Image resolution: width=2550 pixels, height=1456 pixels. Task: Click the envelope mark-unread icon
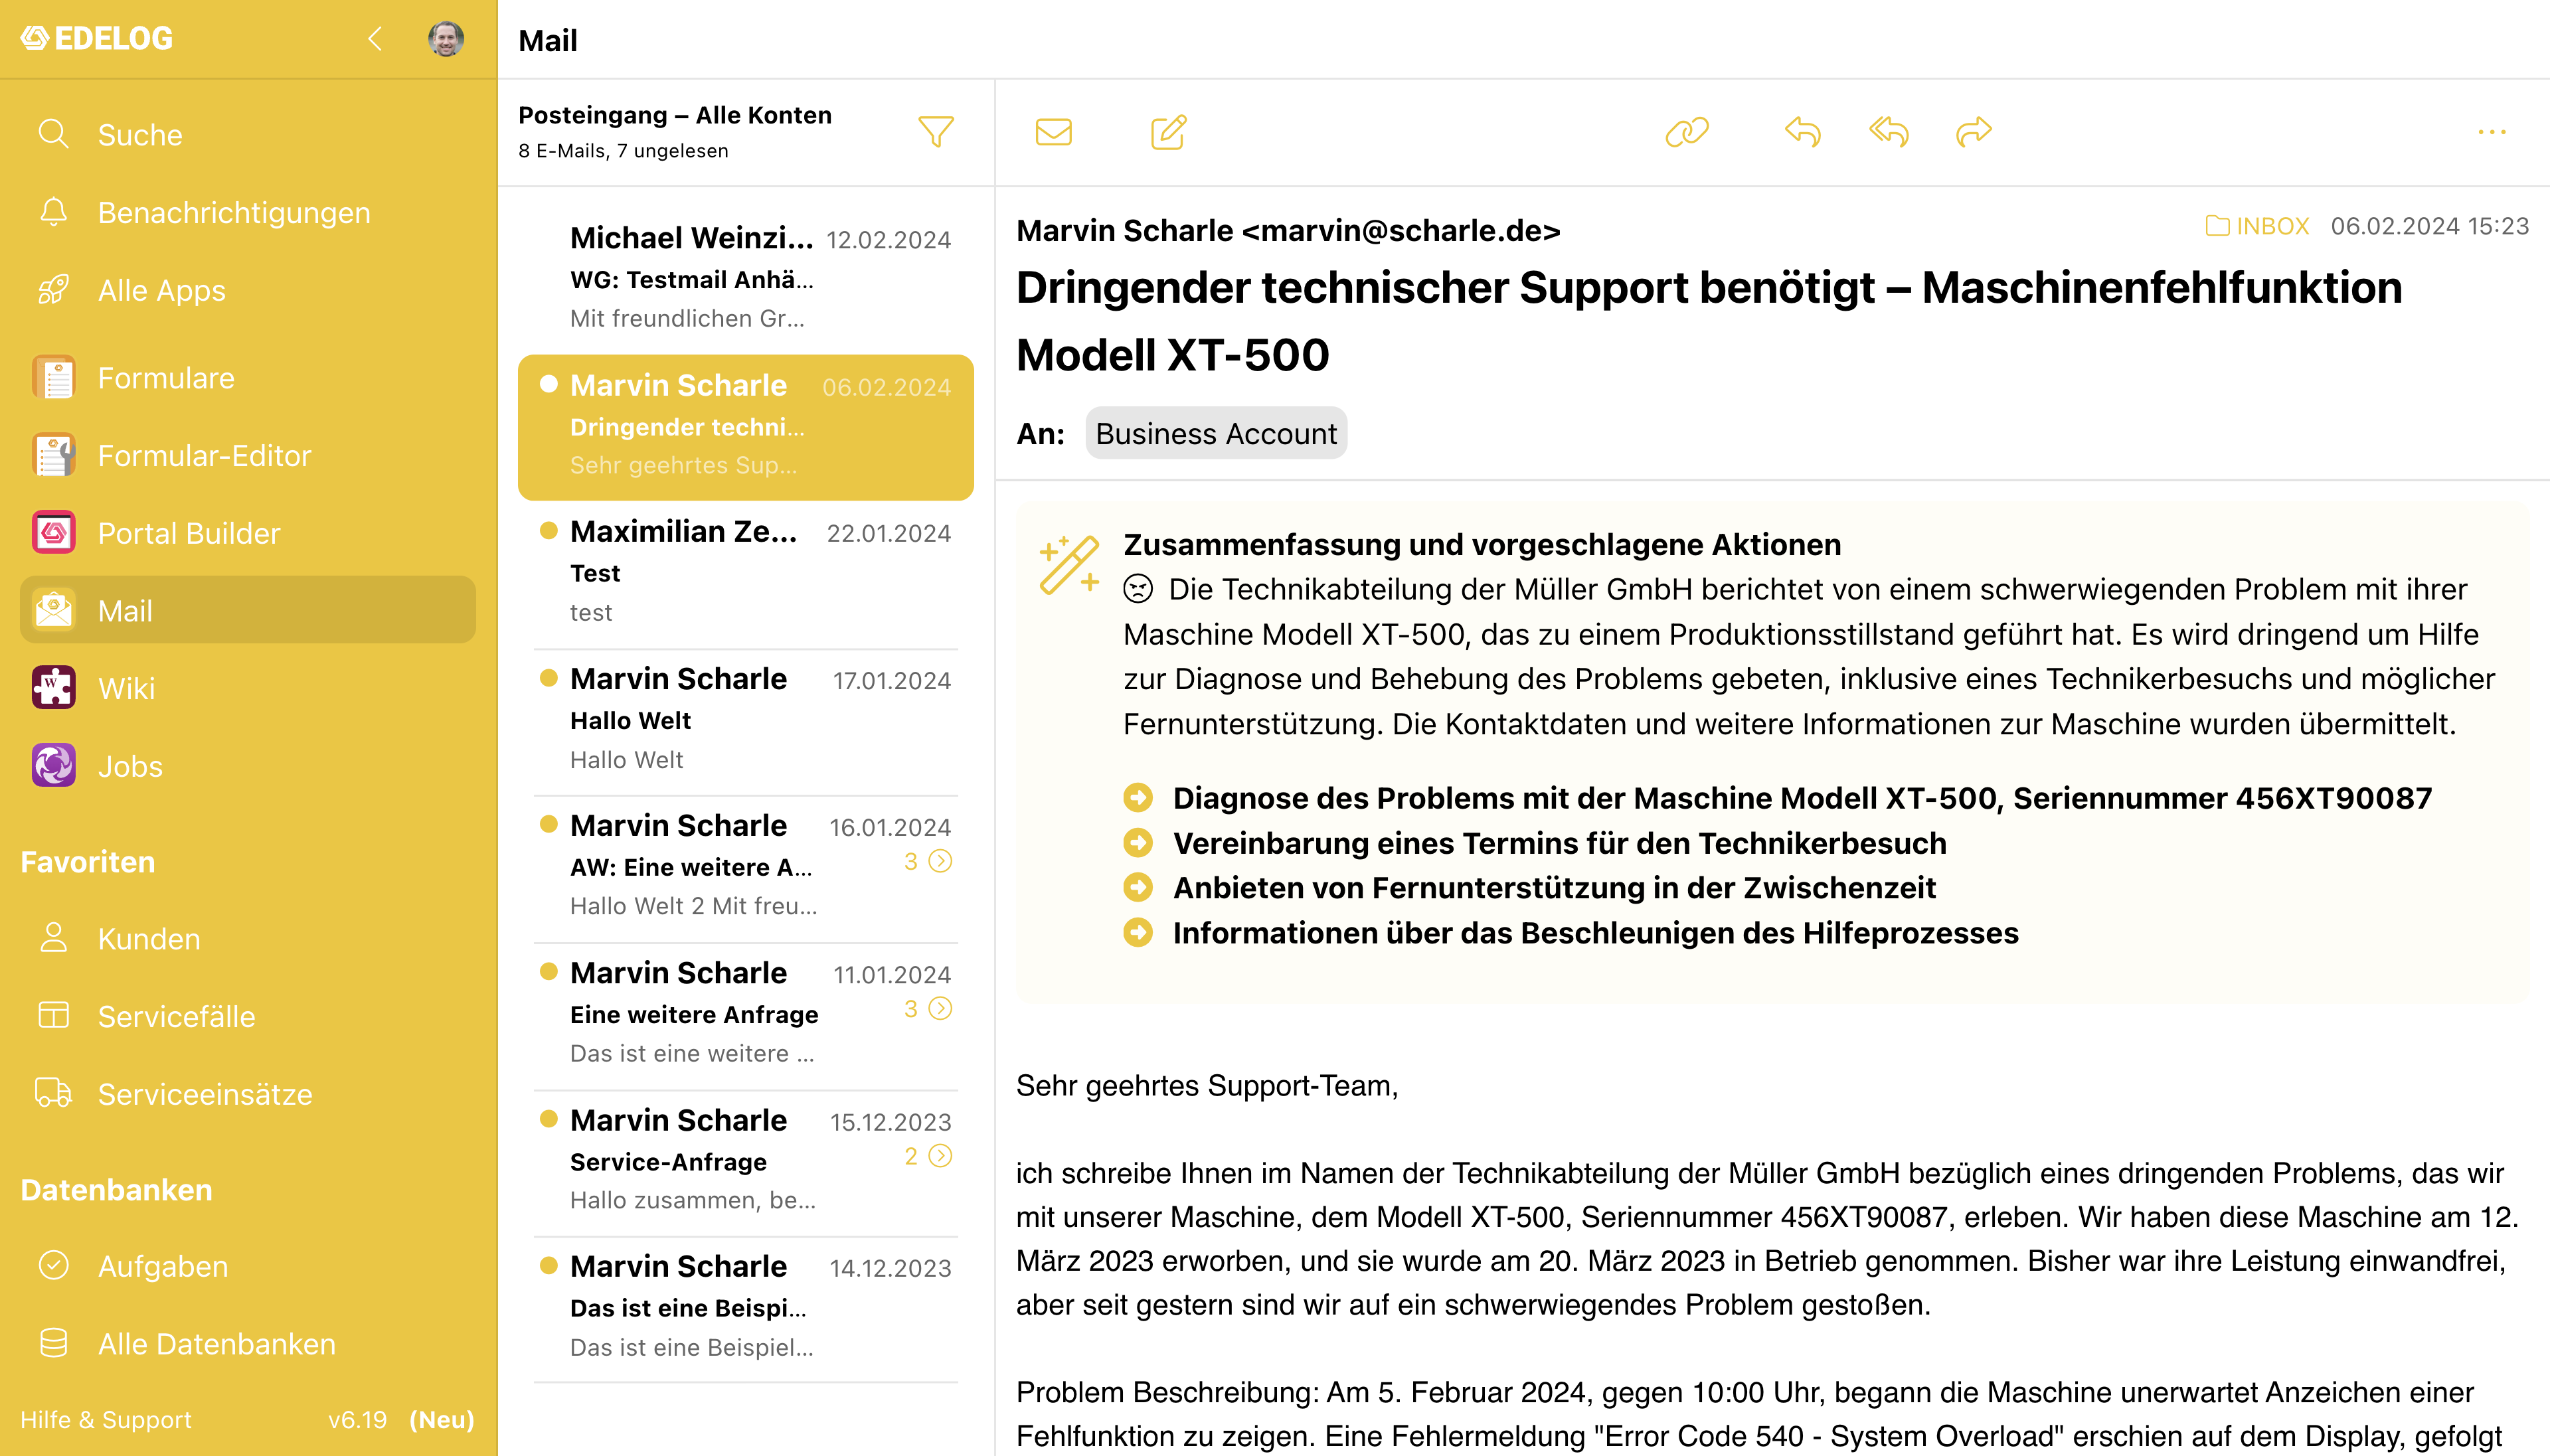[x=1054, y=132]
